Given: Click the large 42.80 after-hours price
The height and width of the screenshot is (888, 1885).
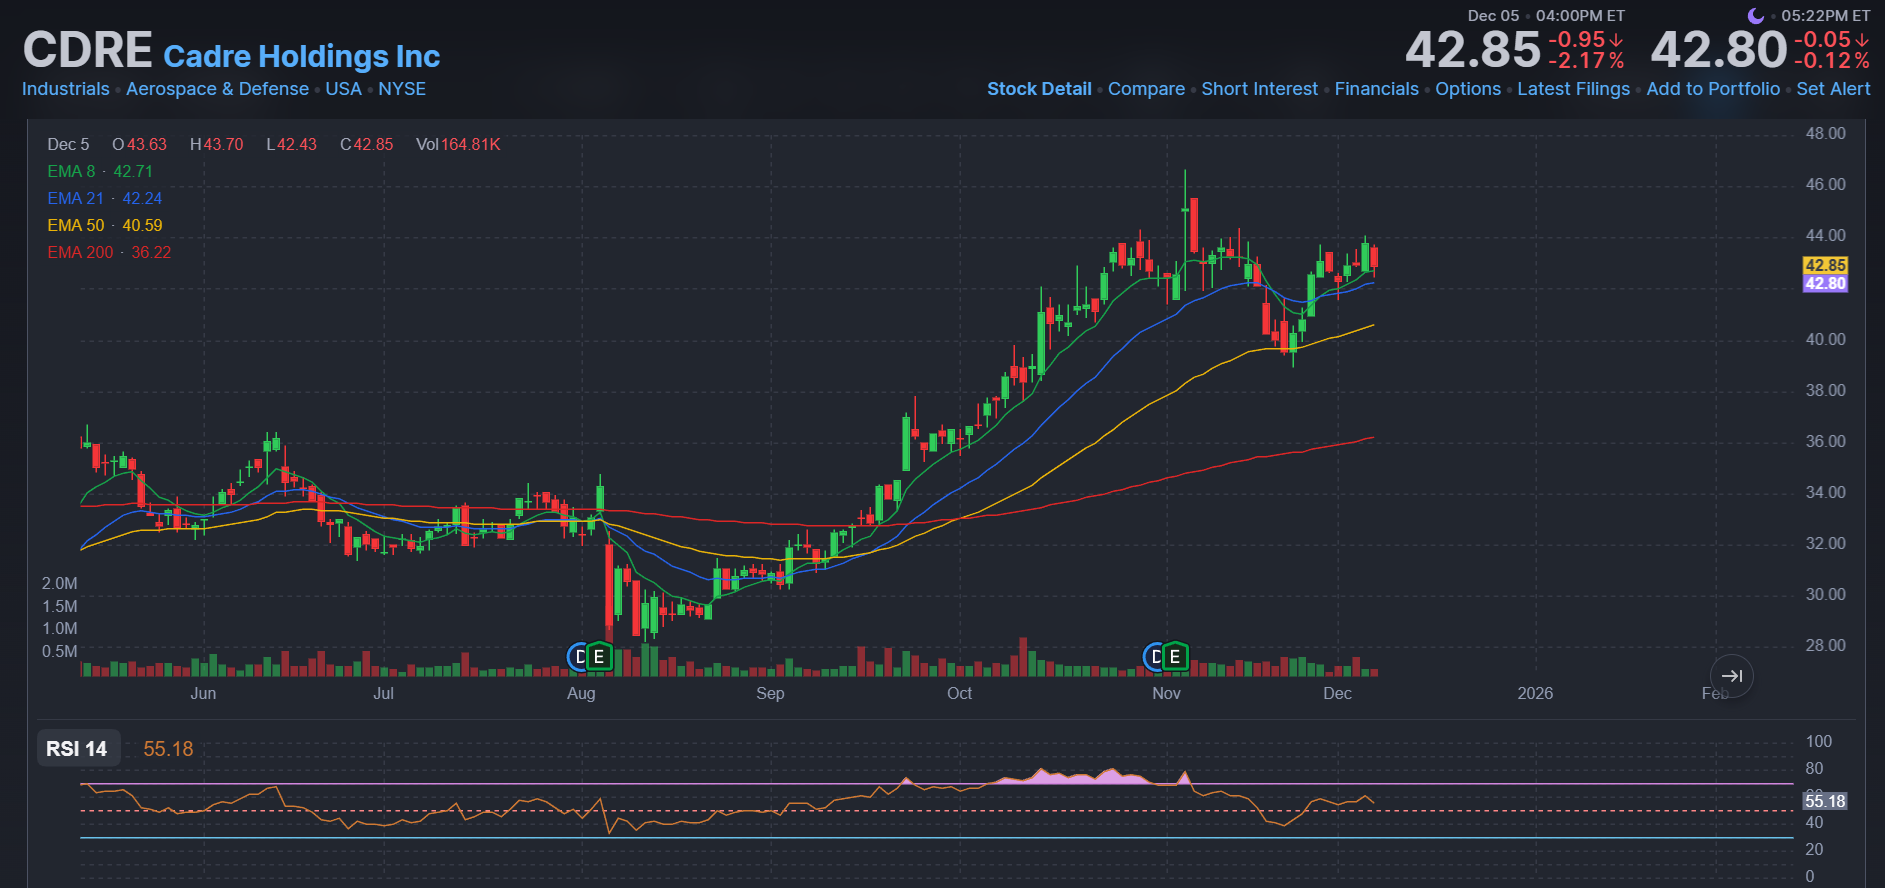Looking at the screenshot, I should click(x=1718, y=50).
